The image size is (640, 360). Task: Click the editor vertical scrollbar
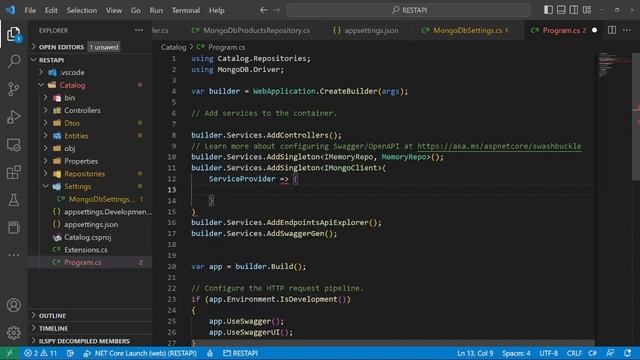click(x=636, y=116)
